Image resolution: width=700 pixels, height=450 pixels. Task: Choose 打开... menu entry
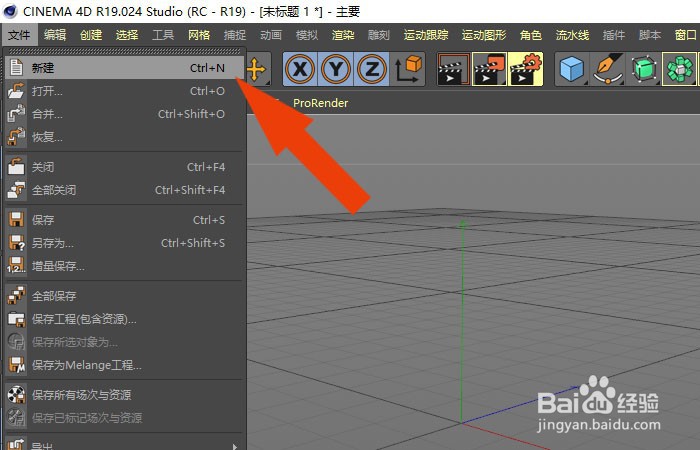tap(125, 91)
